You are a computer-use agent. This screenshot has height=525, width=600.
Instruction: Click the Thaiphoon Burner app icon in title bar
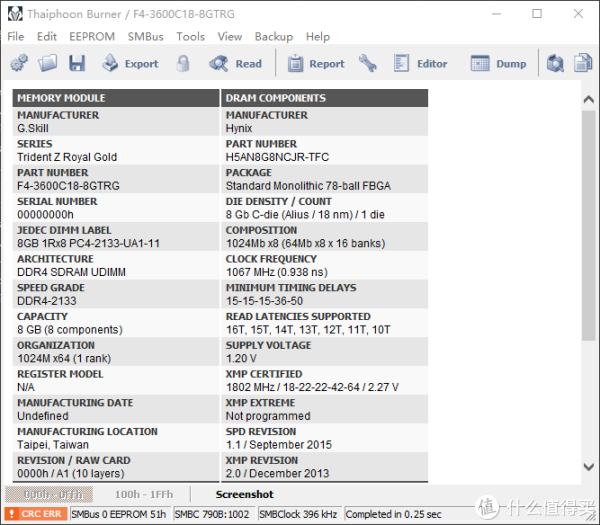[x=15, y=14]
